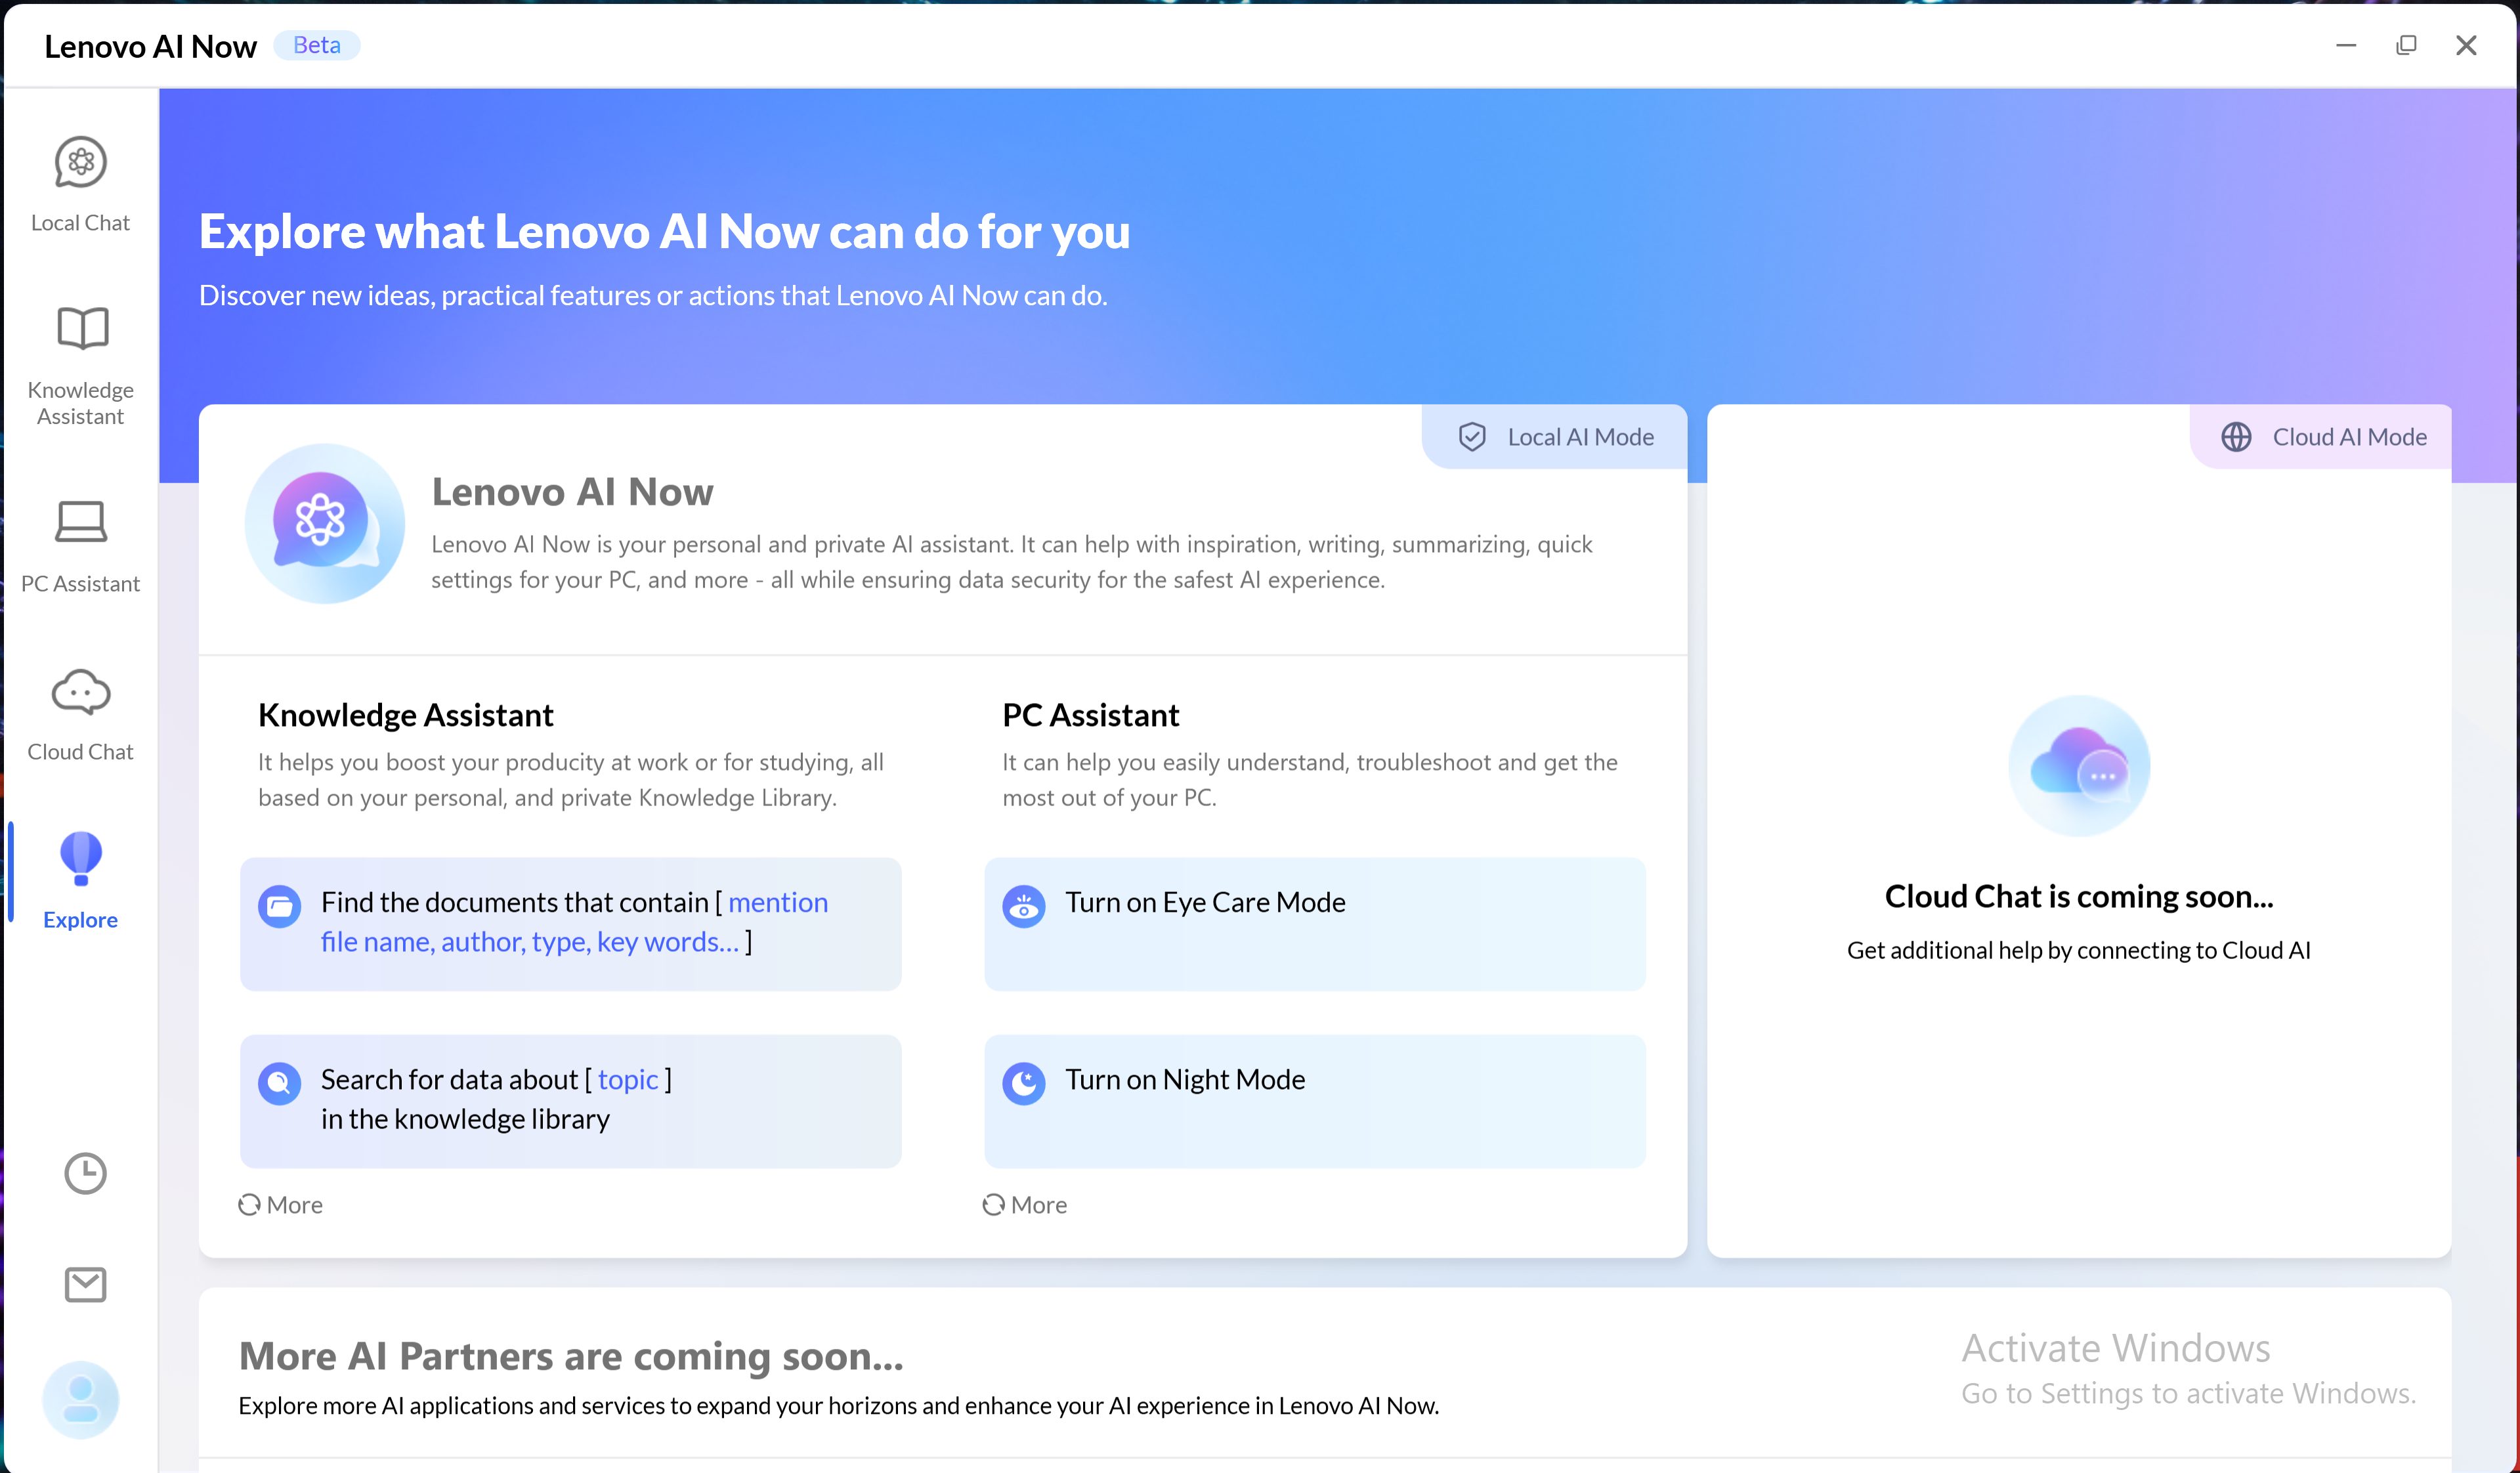
Task: Click the Lenovo AI Now logo icon
Action: pyautogui.click(x=324, y=523)
